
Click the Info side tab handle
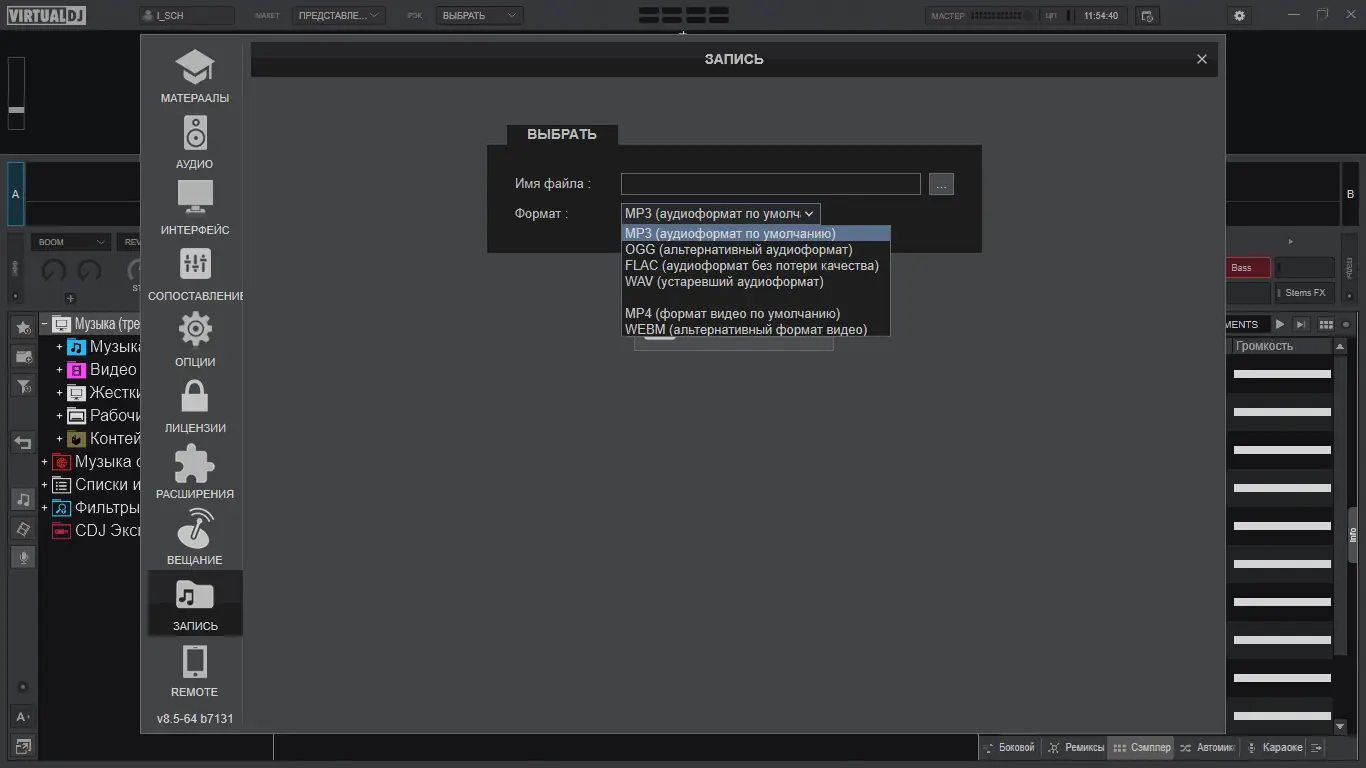click(1353, 536)
